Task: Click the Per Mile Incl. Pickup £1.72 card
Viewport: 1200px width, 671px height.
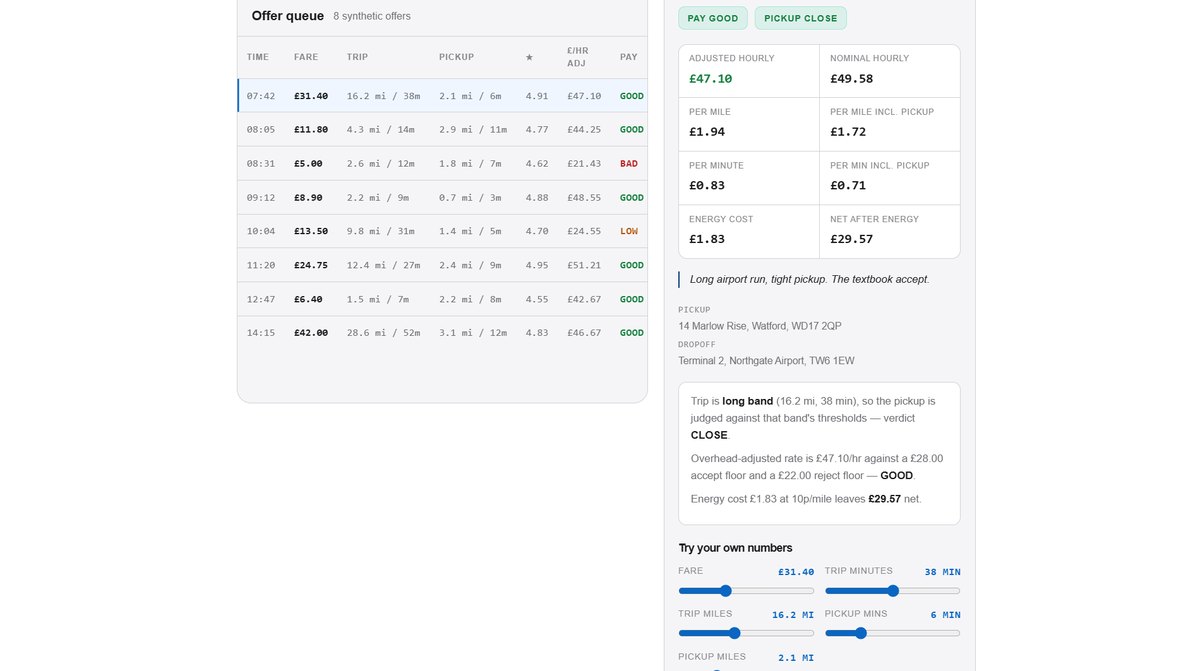Action: pyautogui.click(x=890, y=124)
